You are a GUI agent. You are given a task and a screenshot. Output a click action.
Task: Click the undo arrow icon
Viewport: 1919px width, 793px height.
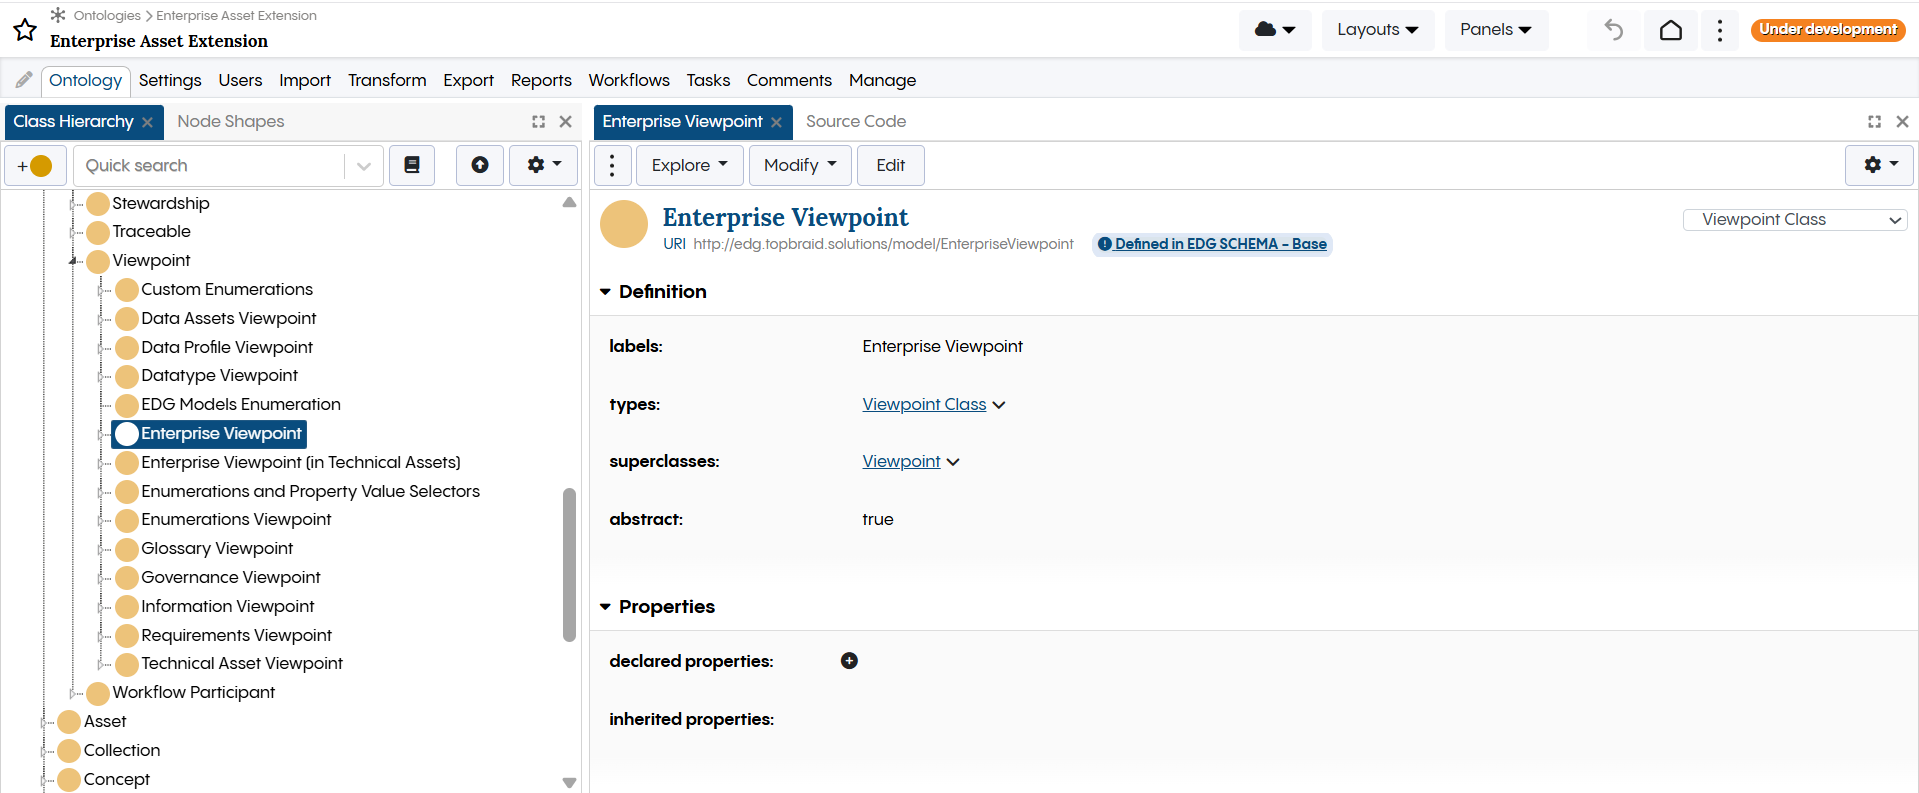[x=1613, y=30]
